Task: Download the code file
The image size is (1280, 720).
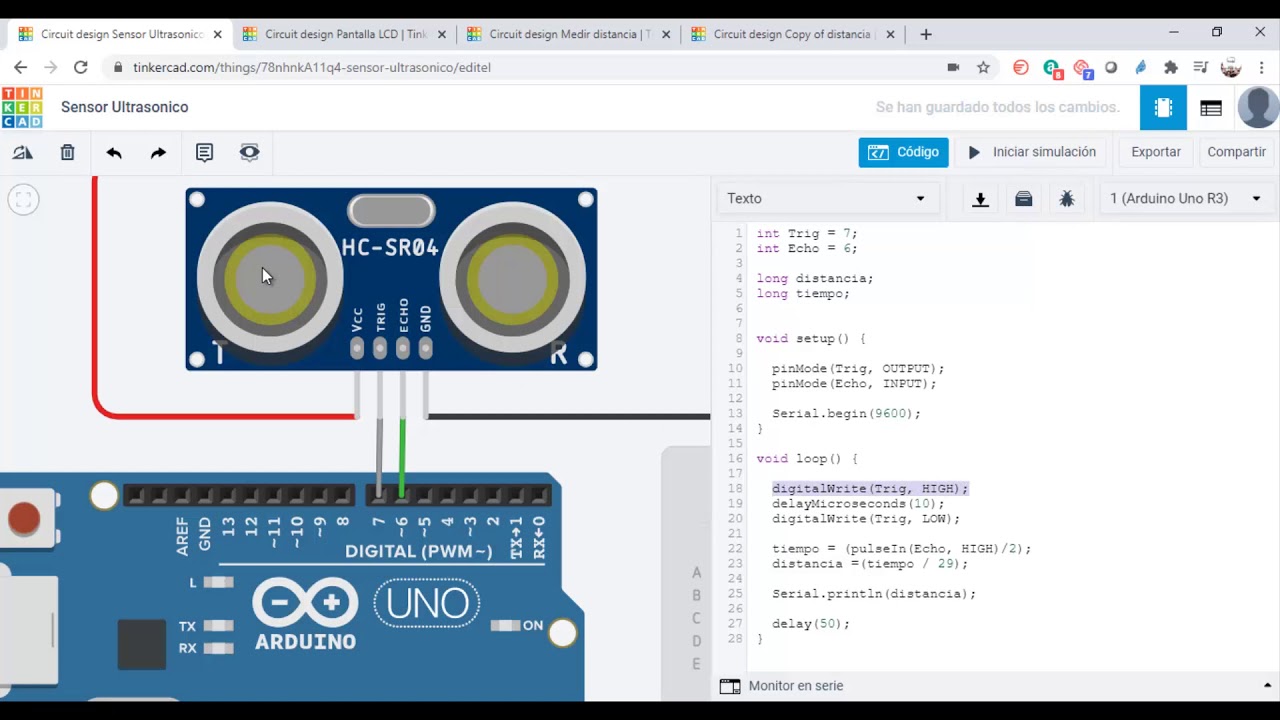Action: point(980,199)
